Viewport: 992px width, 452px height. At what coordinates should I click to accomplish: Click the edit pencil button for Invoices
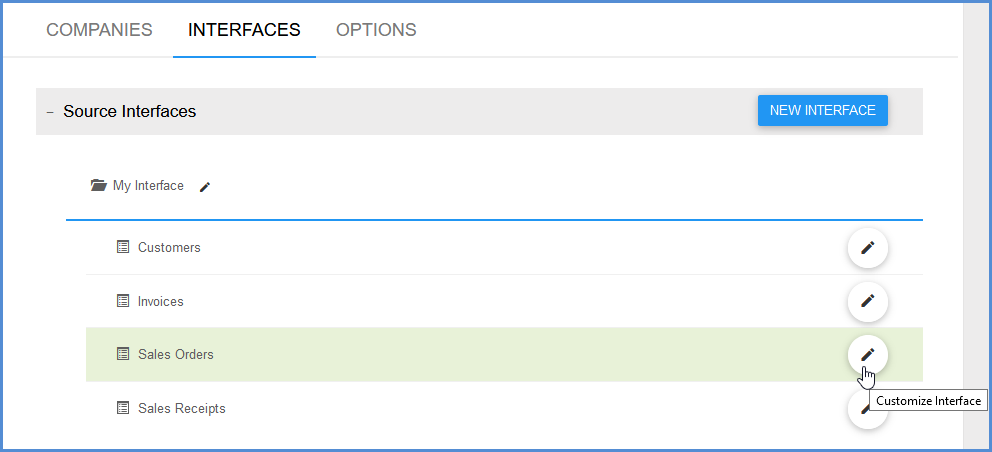[x=867, y=301]
